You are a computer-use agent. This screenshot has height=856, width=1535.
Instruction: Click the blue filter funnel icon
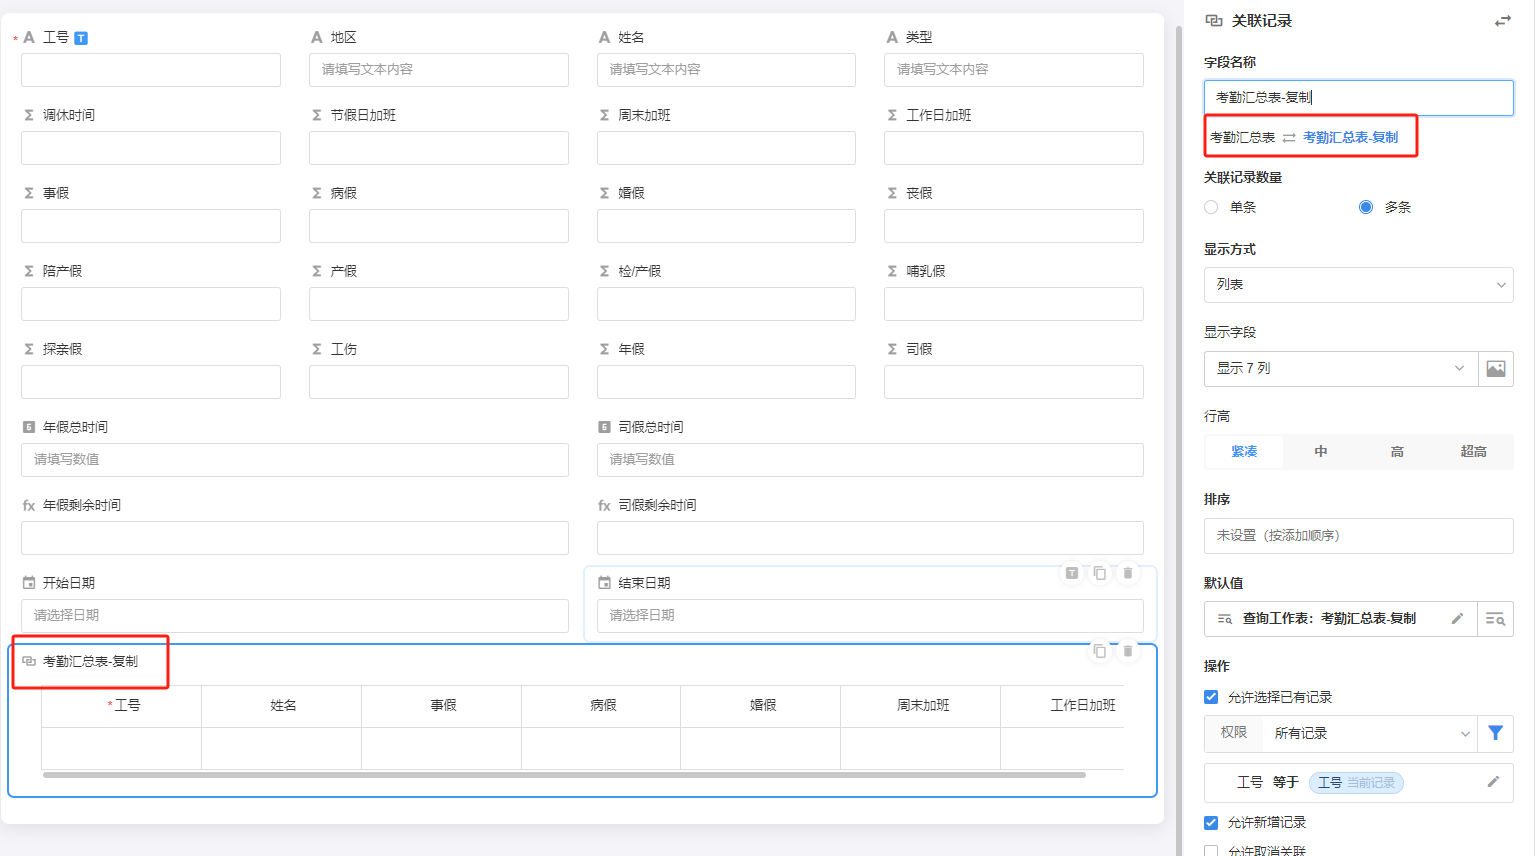tap(1495, 733)
